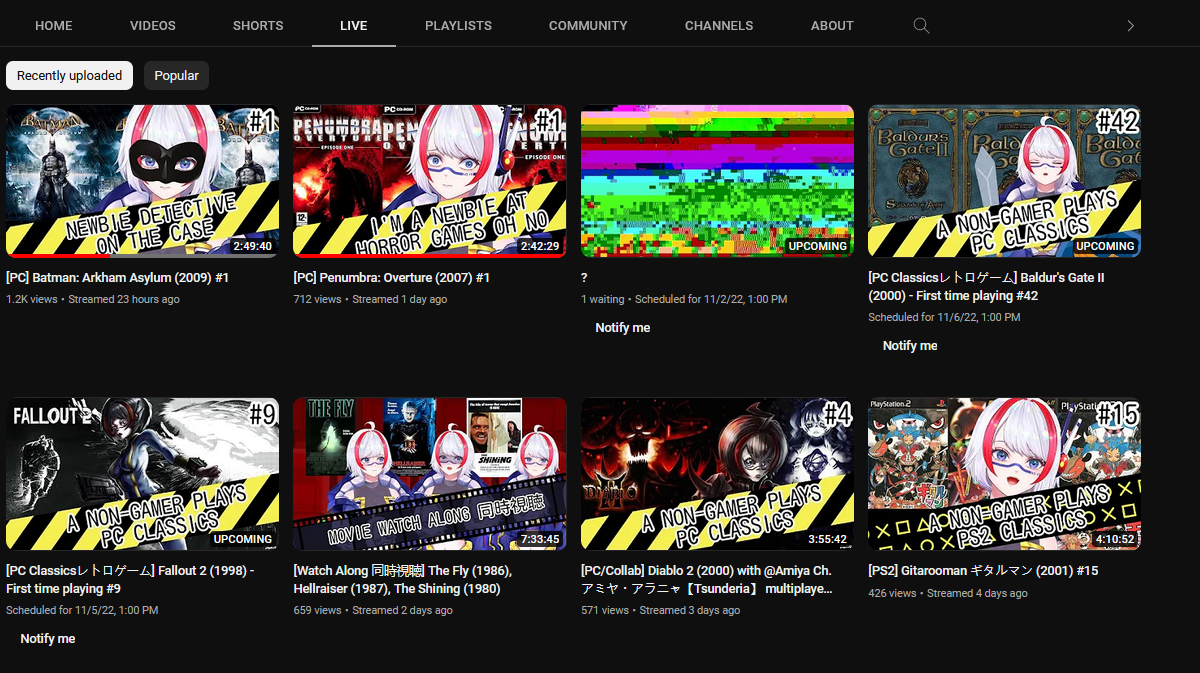Click the 2:42:29 duration badge
Screen dimensions: 1200x673
coord(539,246)
